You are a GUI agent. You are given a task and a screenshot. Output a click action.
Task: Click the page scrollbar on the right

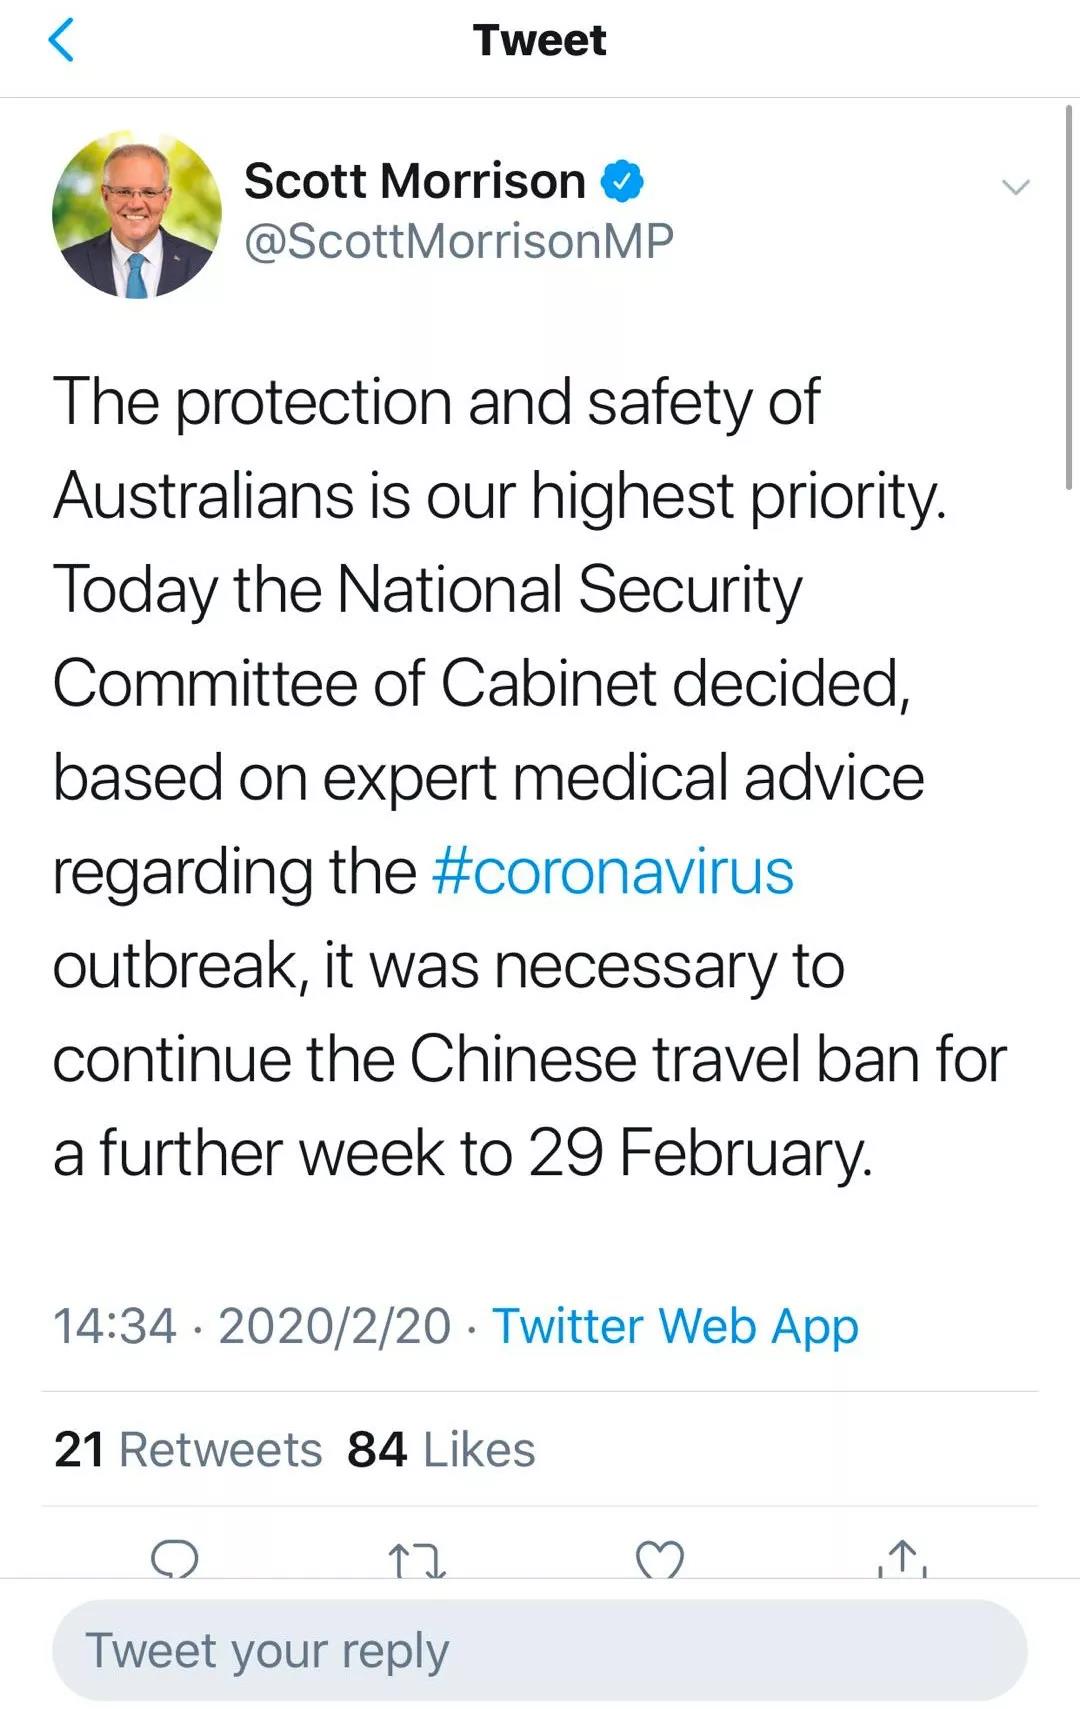tap(1070, 300)
